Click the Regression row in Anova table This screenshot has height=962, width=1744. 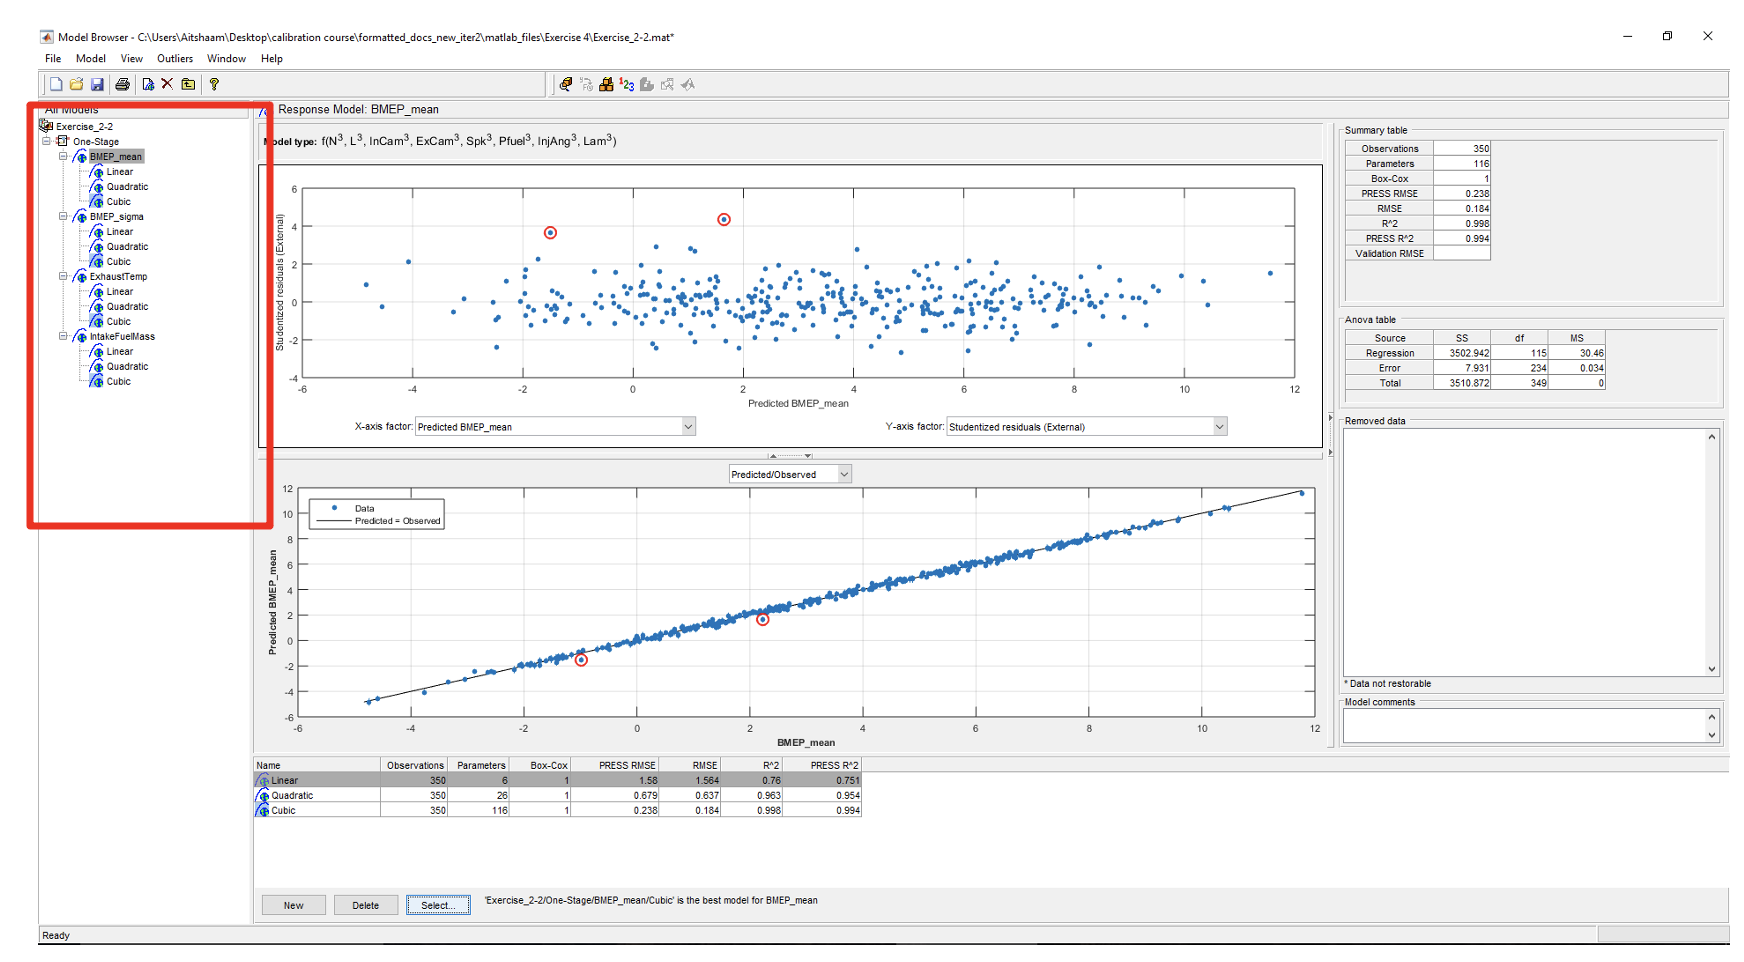point(1476,353)
